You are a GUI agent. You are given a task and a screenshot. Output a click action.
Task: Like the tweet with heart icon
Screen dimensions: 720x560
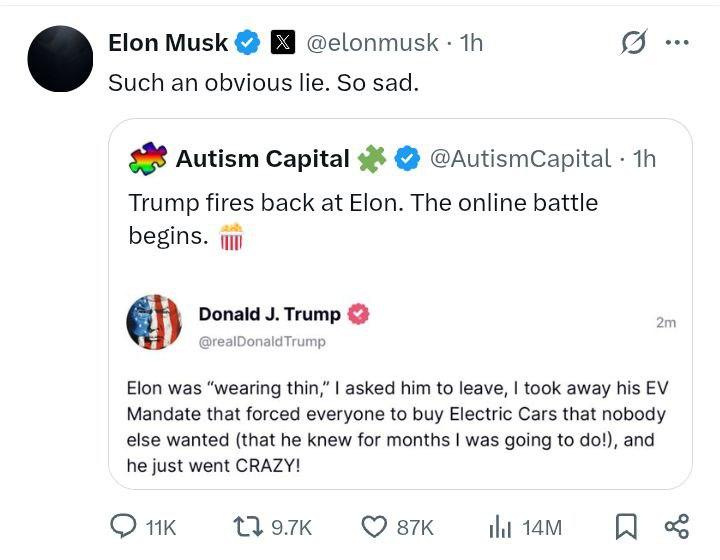tap(374, 527)
